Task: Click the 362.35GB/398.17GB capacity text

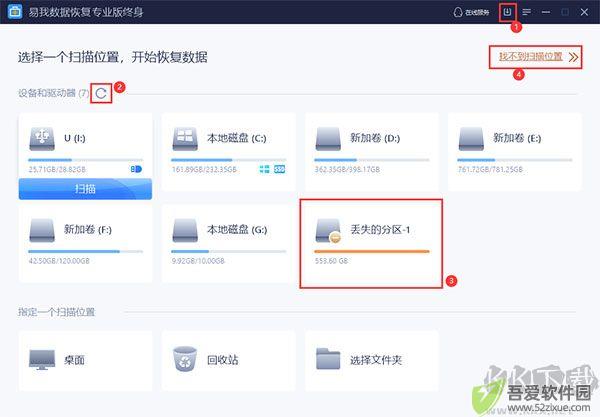Action: (347, 169)
